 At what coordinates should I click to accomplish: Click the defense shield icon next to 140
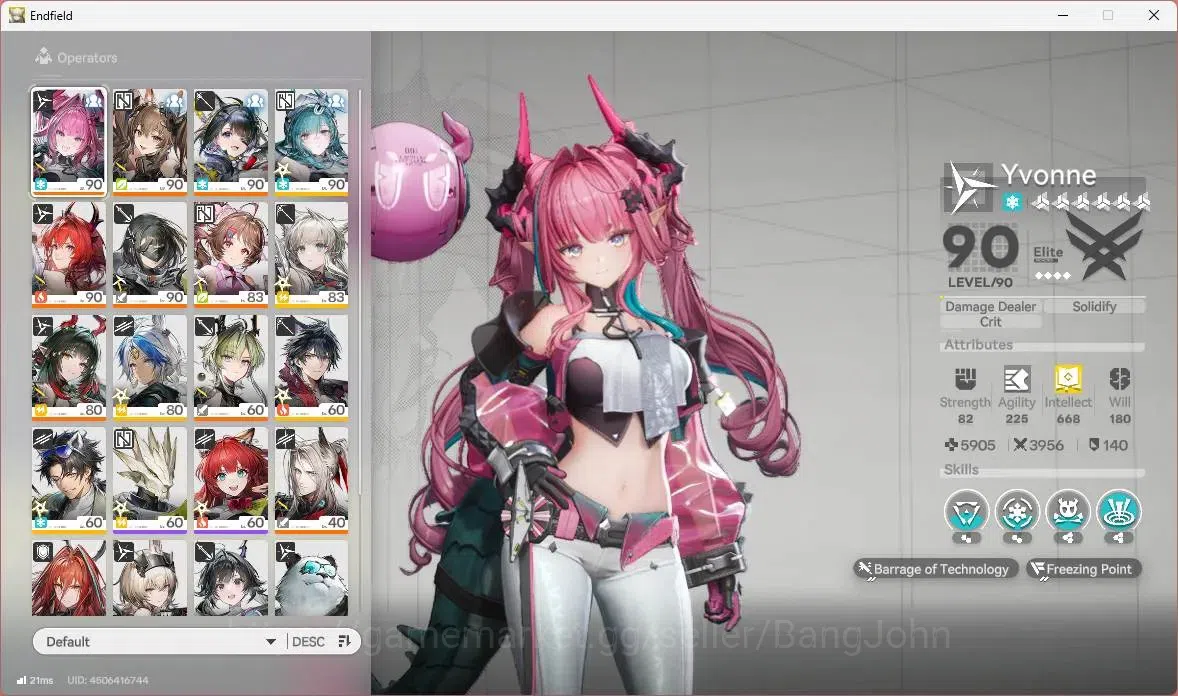(x=1094, y=445)
